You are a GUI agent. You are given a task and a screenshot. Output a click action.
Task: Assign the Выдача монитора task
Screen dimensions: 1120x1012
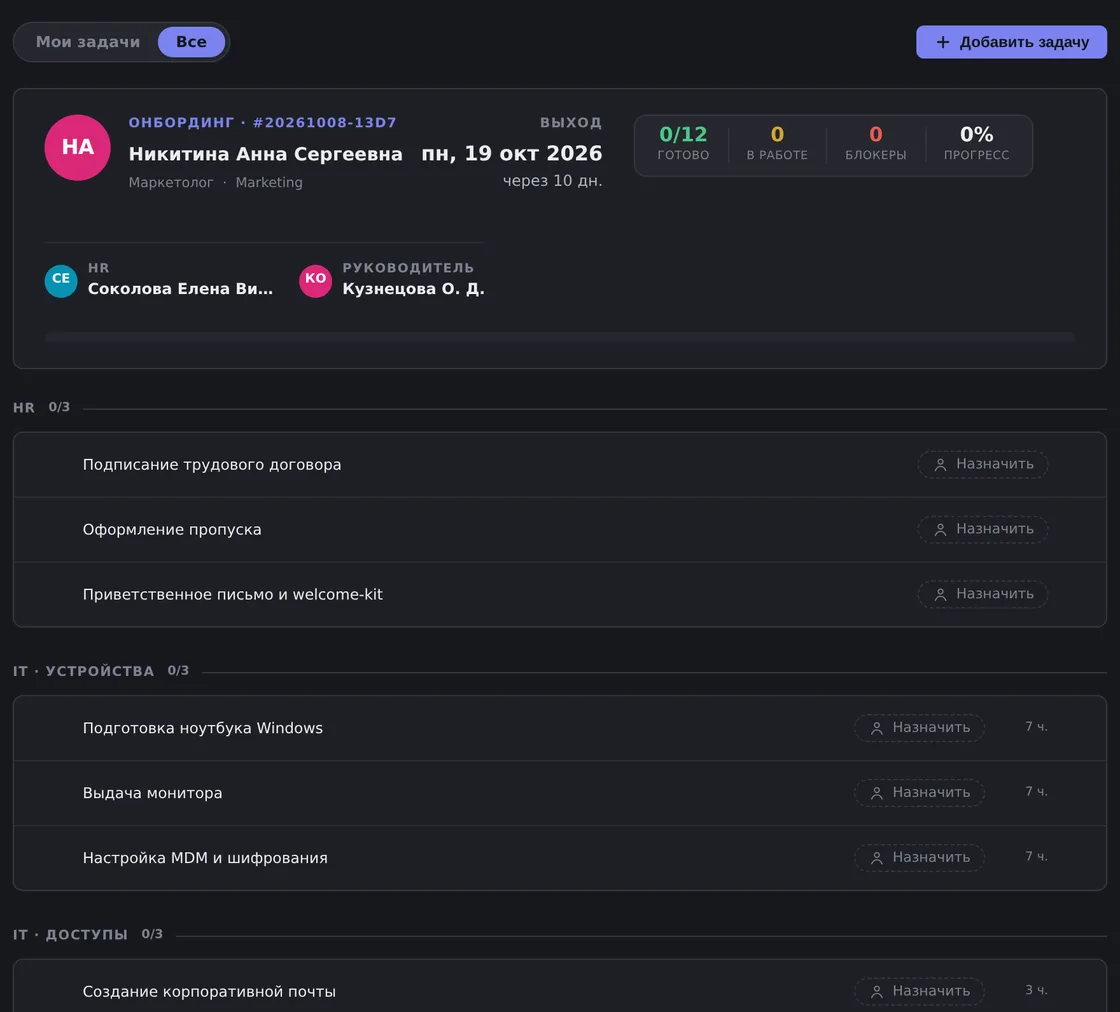[919, 793]
